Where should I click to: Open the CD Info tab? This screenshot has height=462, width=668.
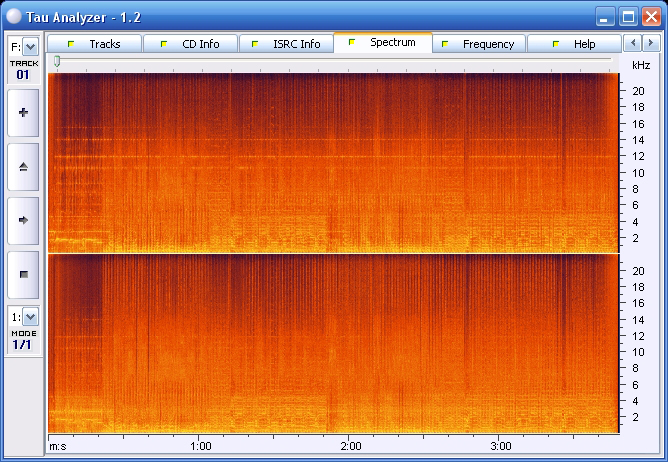pos(190,44)
